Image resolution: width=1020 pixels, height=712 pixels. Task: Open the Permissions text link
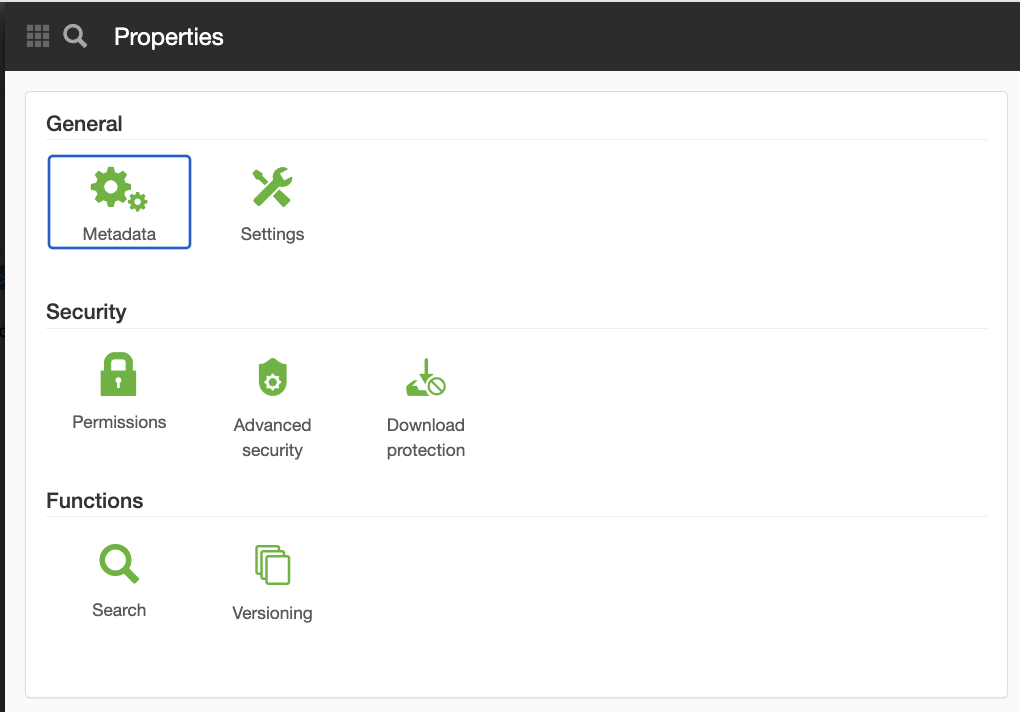119,422
